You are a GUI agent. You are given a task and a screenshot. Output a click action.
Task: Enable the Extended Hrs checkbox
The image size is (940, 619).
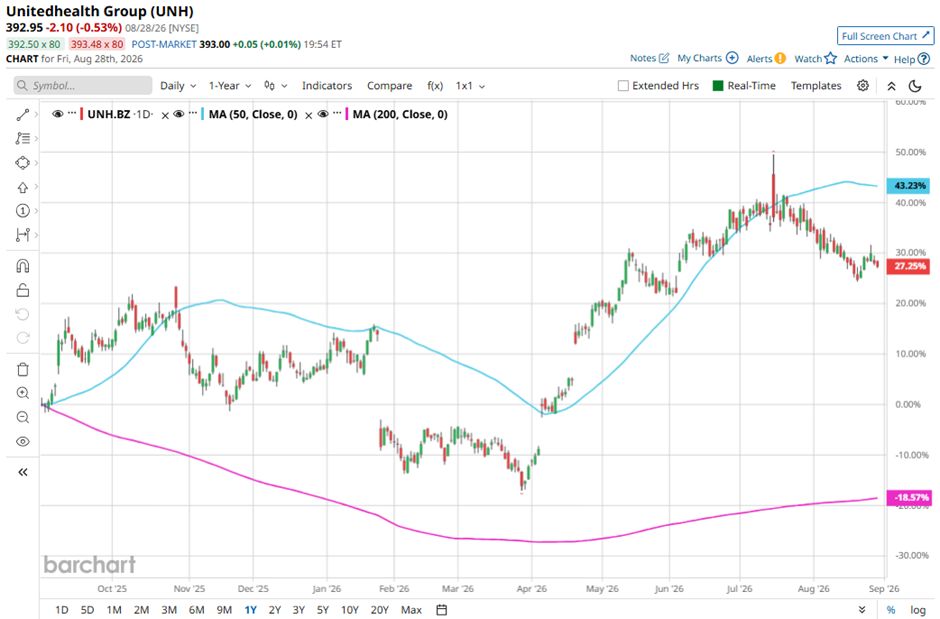coord(623,86)
